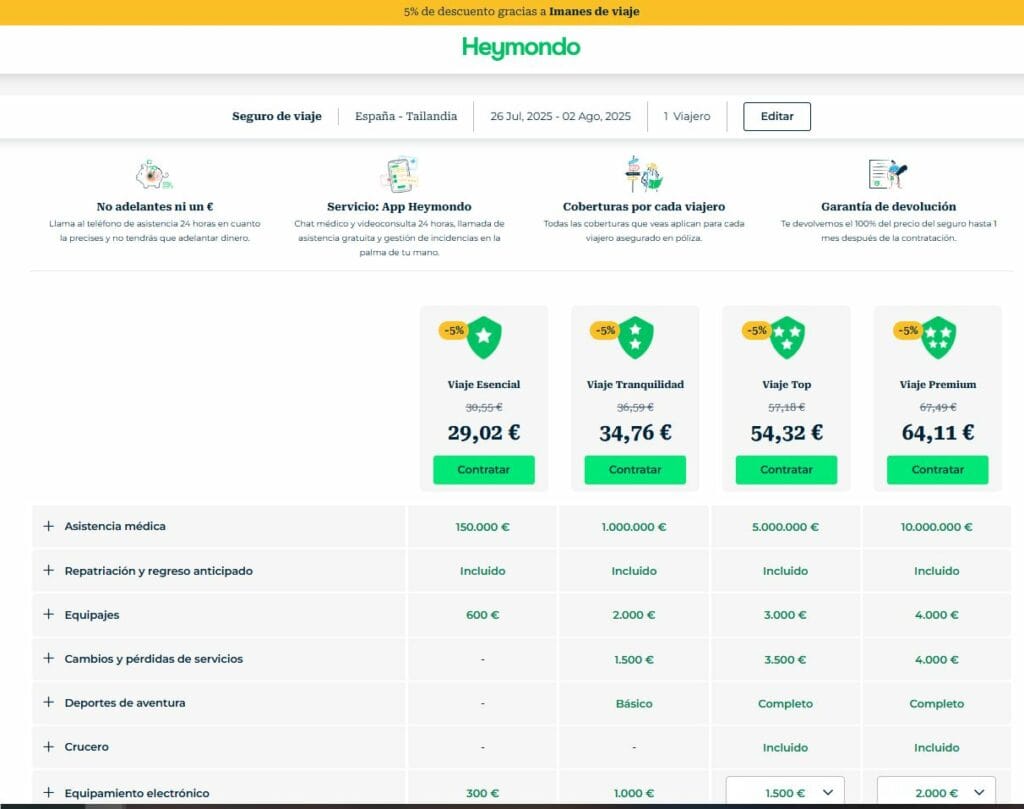Click the one-star shield of Viaje Esencial
1024x809 pixels.
[x=484, y=337]
